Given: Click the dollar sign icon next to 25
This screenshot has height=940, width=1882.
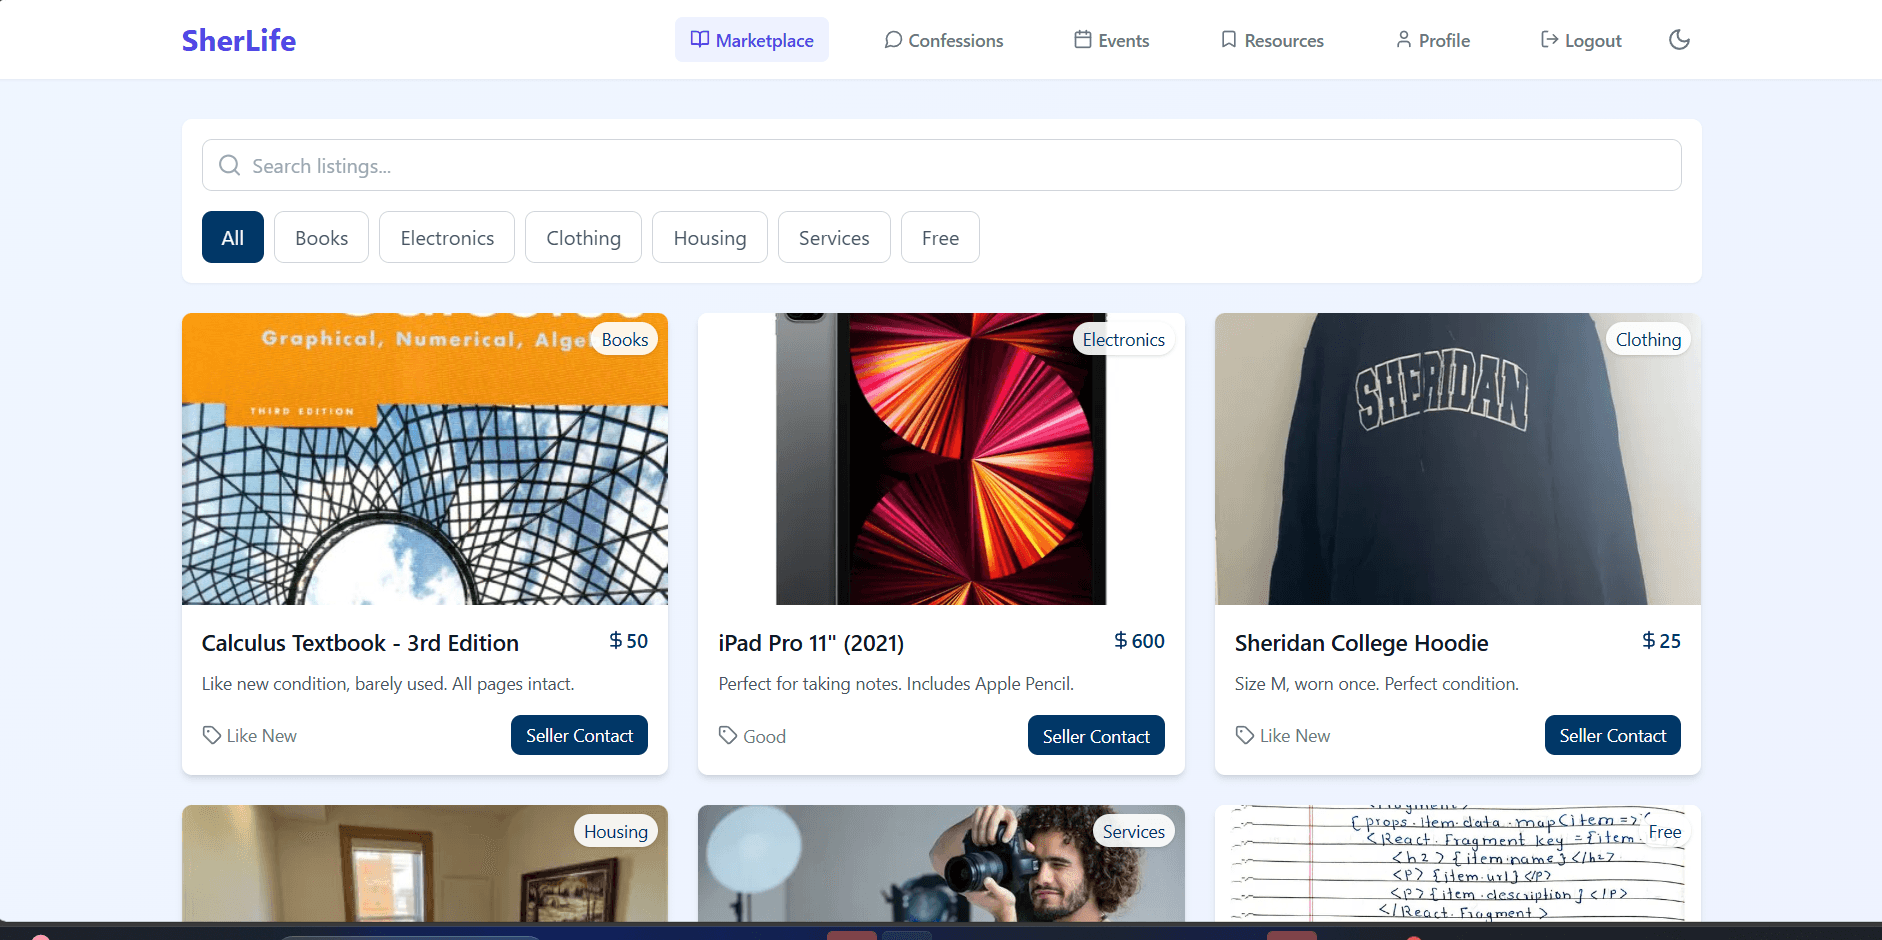Looking at the screenshot, I should (1649, 641).
